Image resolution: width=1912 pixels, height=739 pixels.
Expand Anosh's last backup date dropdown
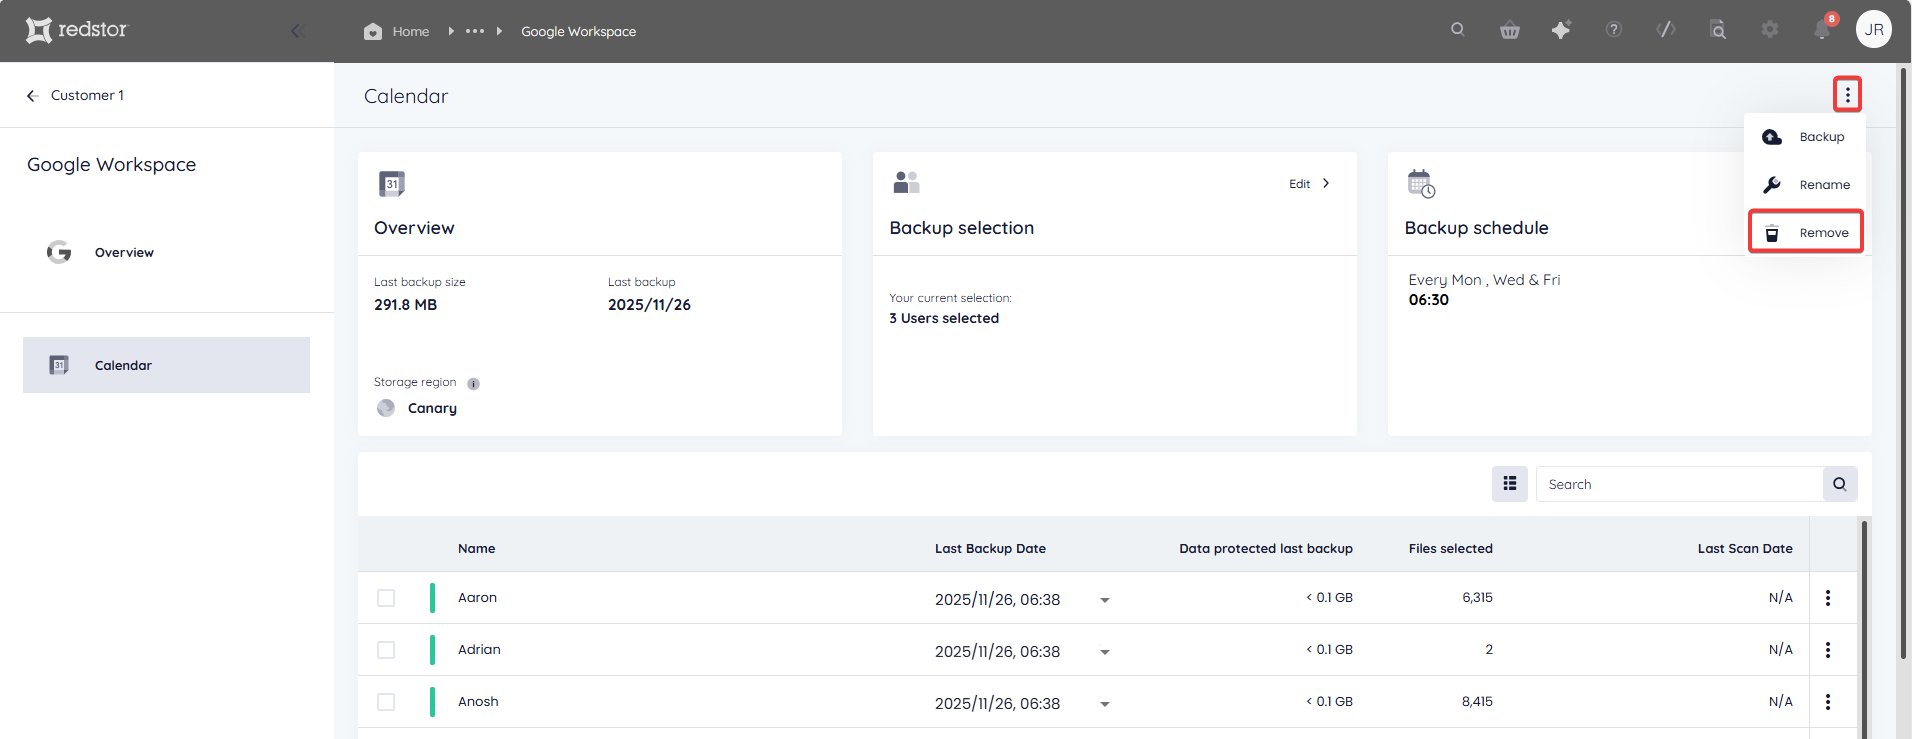1105,704
